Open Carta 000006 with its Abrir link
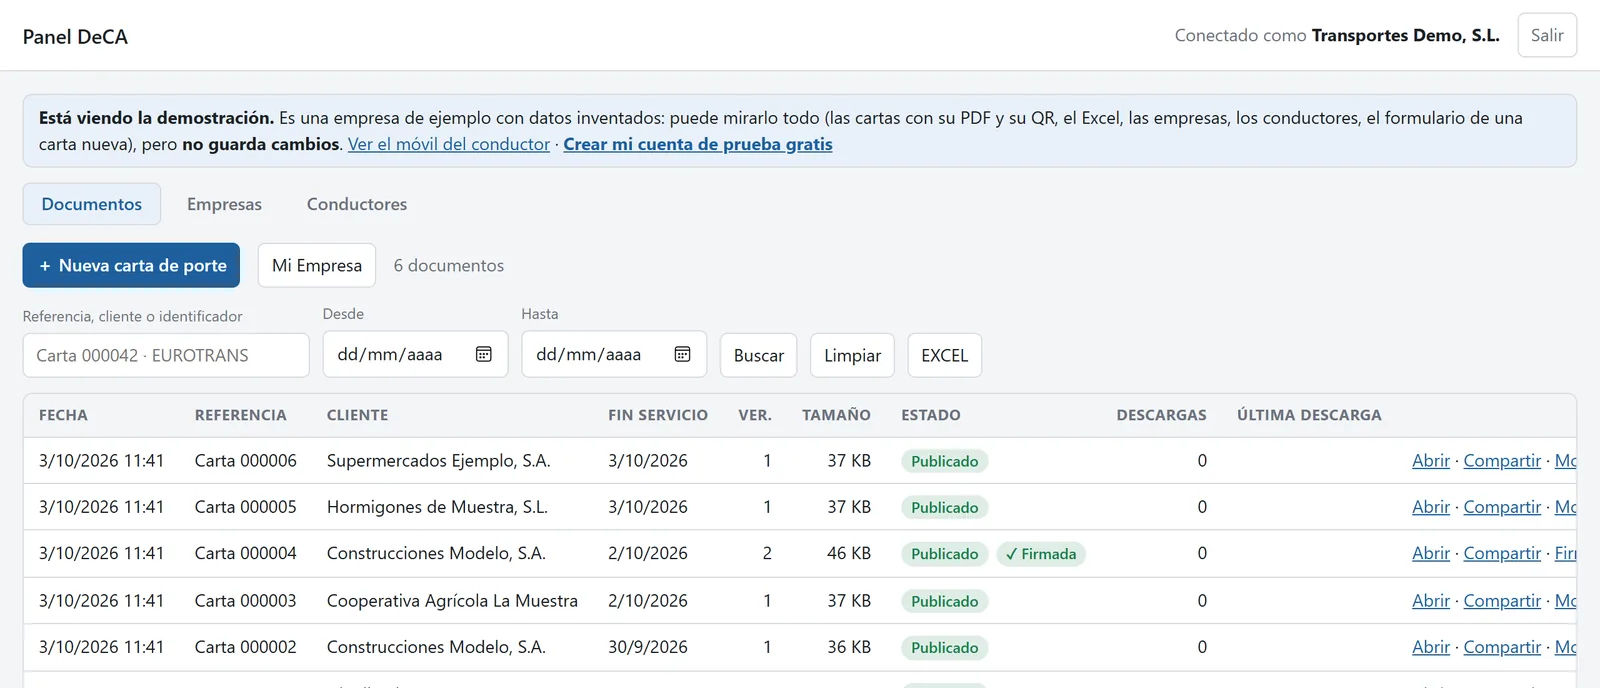The width and height of the screenshot is (1600, 688). tap(1431, 461)
